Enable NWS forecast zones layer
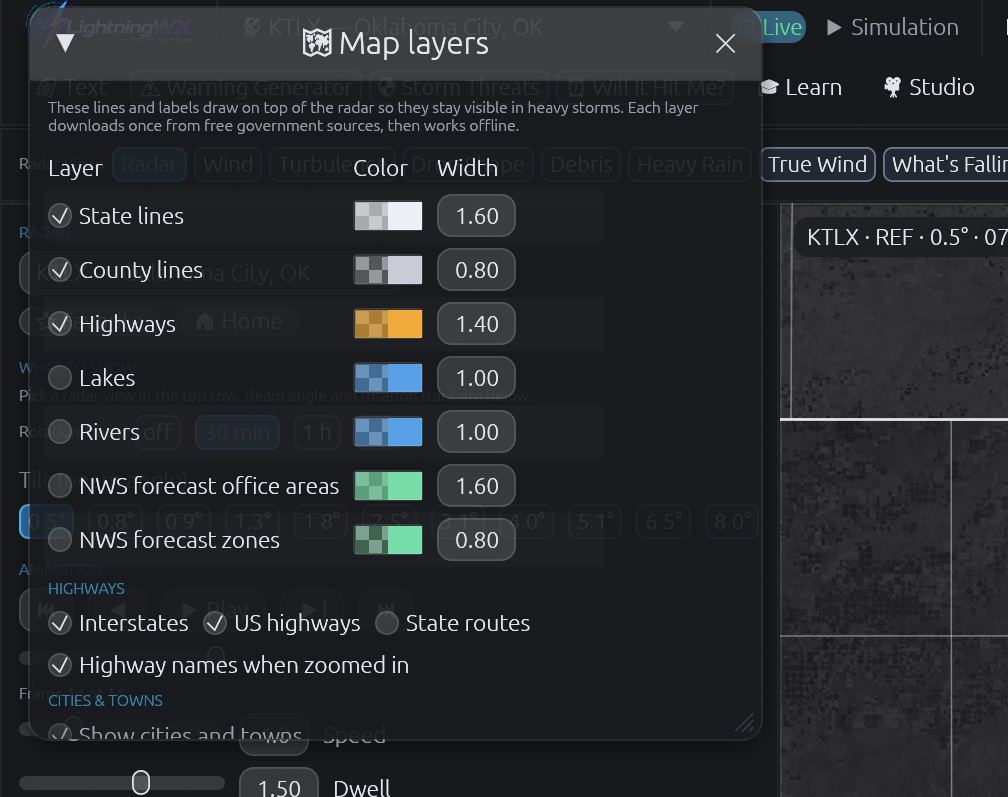The image size is (1008, 797). coord(60,540)
